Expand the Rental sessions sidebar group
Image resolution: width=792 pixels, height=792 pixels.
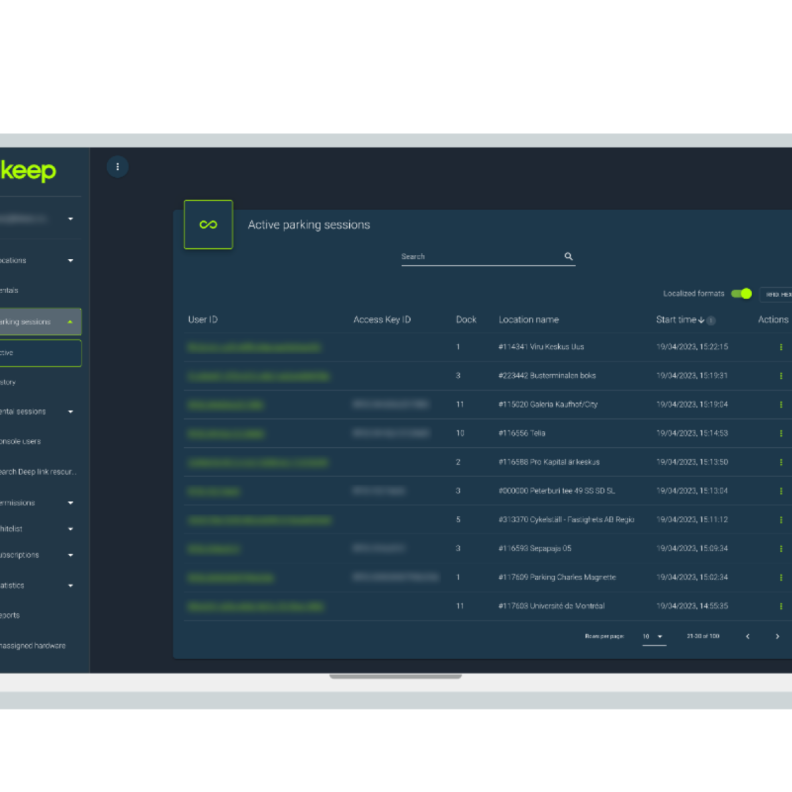[x=70, y=411]
